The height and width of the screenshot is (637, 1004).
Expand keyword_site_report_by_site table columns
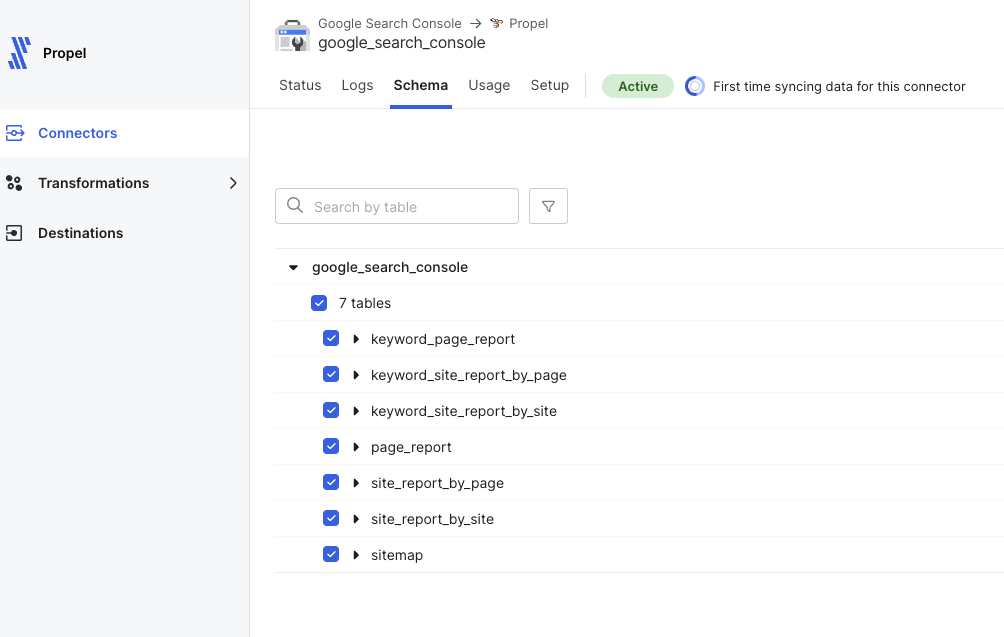coord(356,410)
